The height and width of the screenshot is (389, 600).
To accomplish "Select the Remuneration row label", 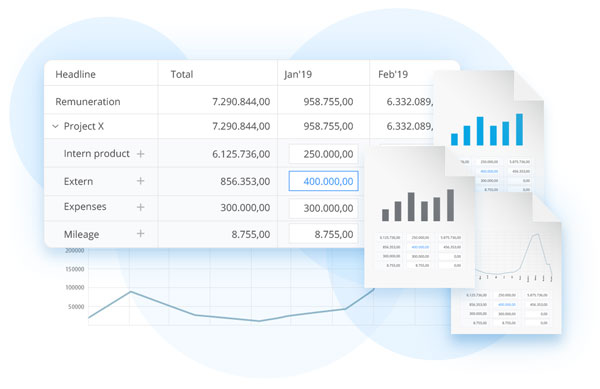I will 88,102.
